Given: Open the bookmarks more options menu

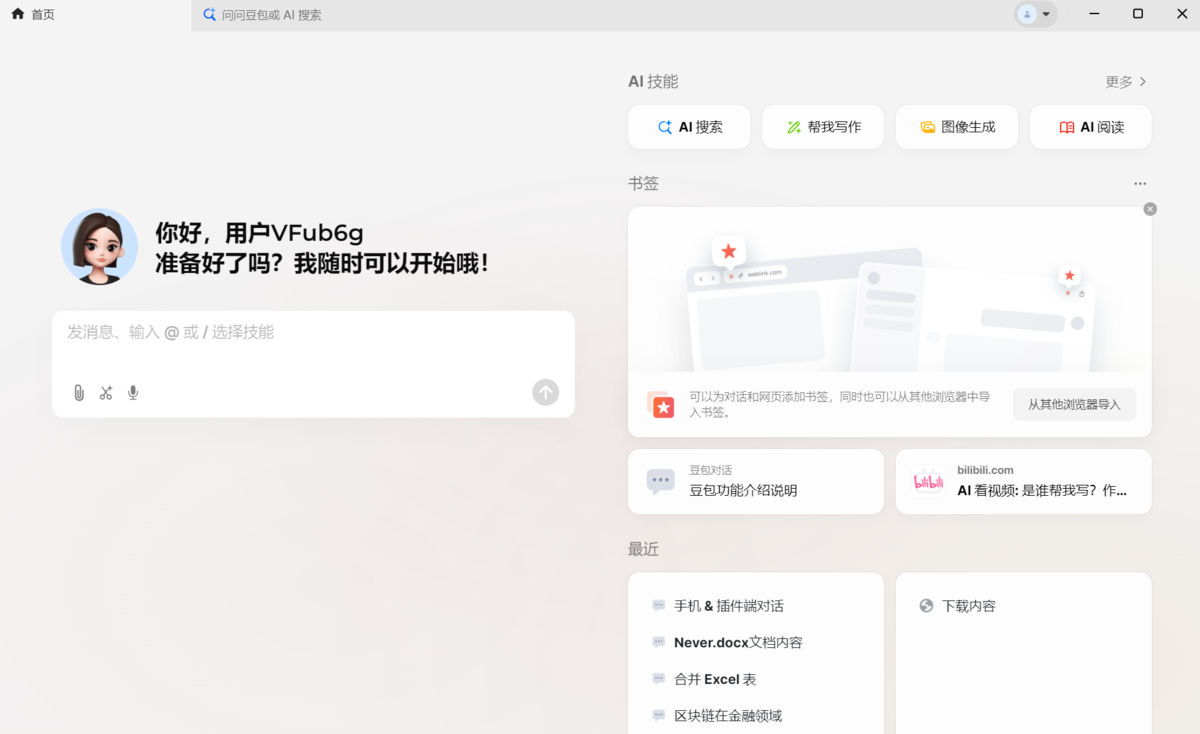Looking at the screenshot, I should click(x=1140, y=183).
